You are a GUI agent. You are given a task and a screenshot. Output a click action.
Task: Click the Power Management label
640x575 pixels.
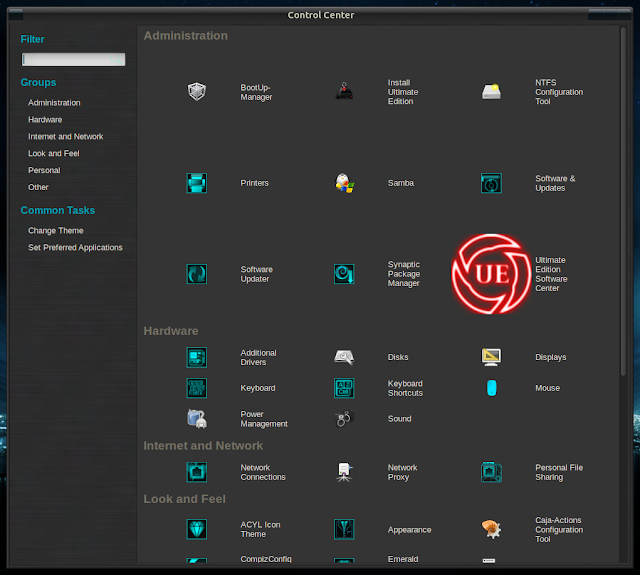[264, 419]
